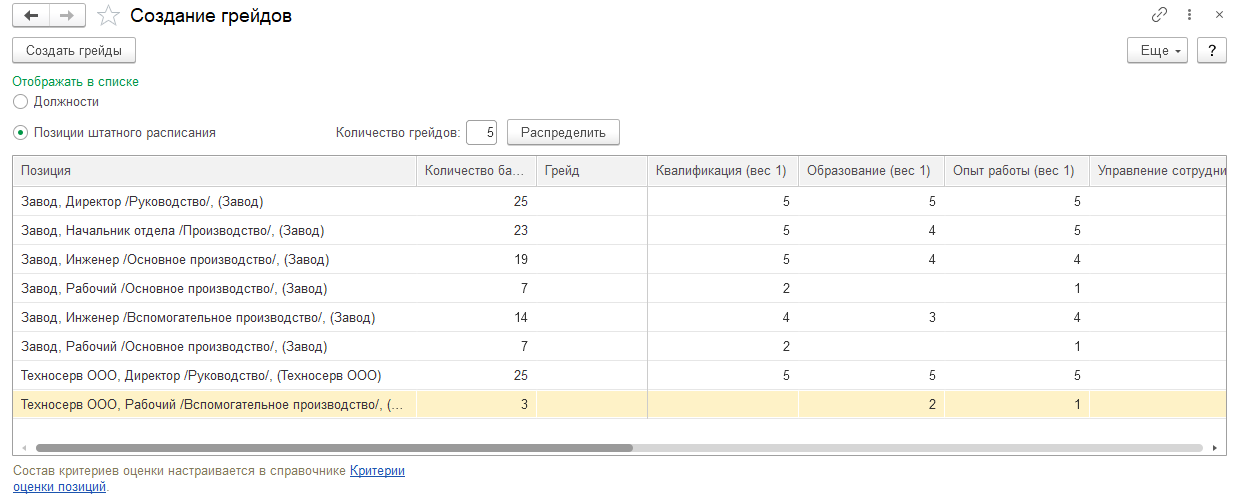Click the Распределить button
The width and height of the screenshot is (1240, 500).
coord(563,132)
